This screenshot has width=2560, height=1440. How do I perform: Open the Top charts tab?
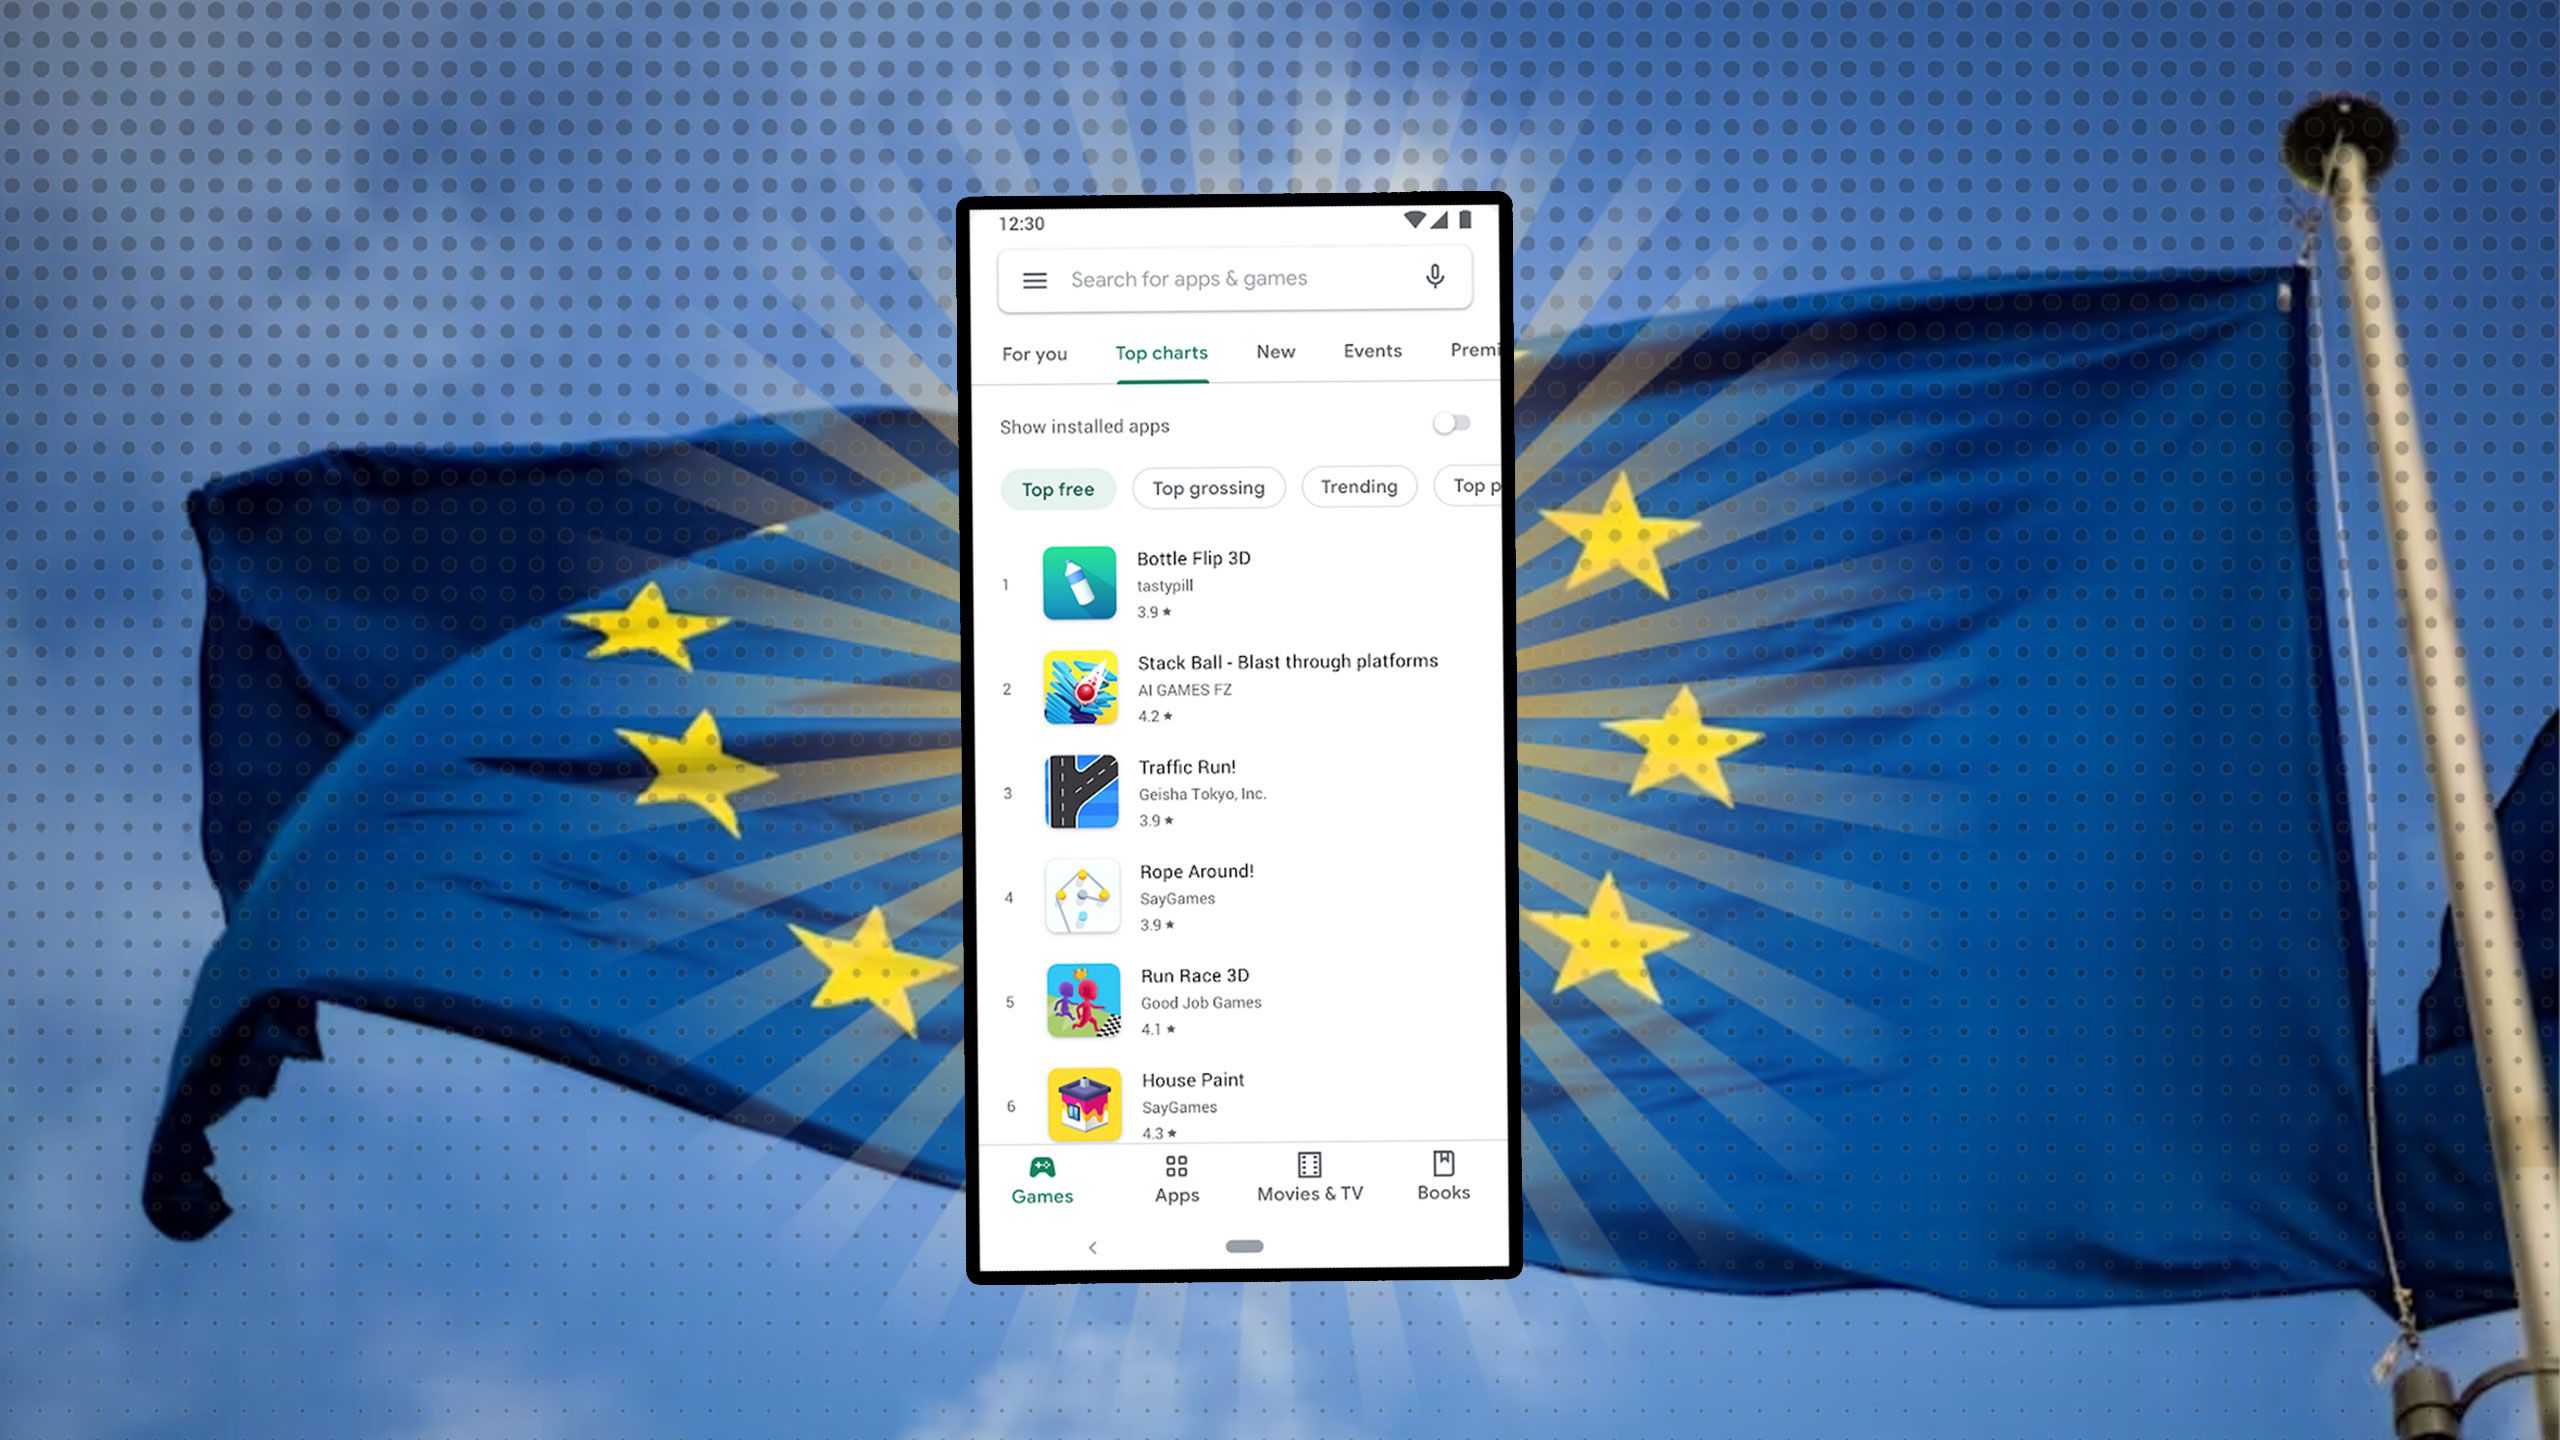click(x=1160, y=352)
